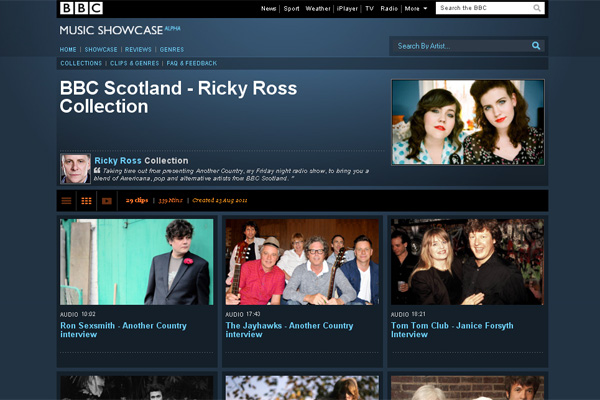Viewport: 600px width, 400px height.
Task: Click the BBC search magnifier icon
Action: (x=537, y=8)
